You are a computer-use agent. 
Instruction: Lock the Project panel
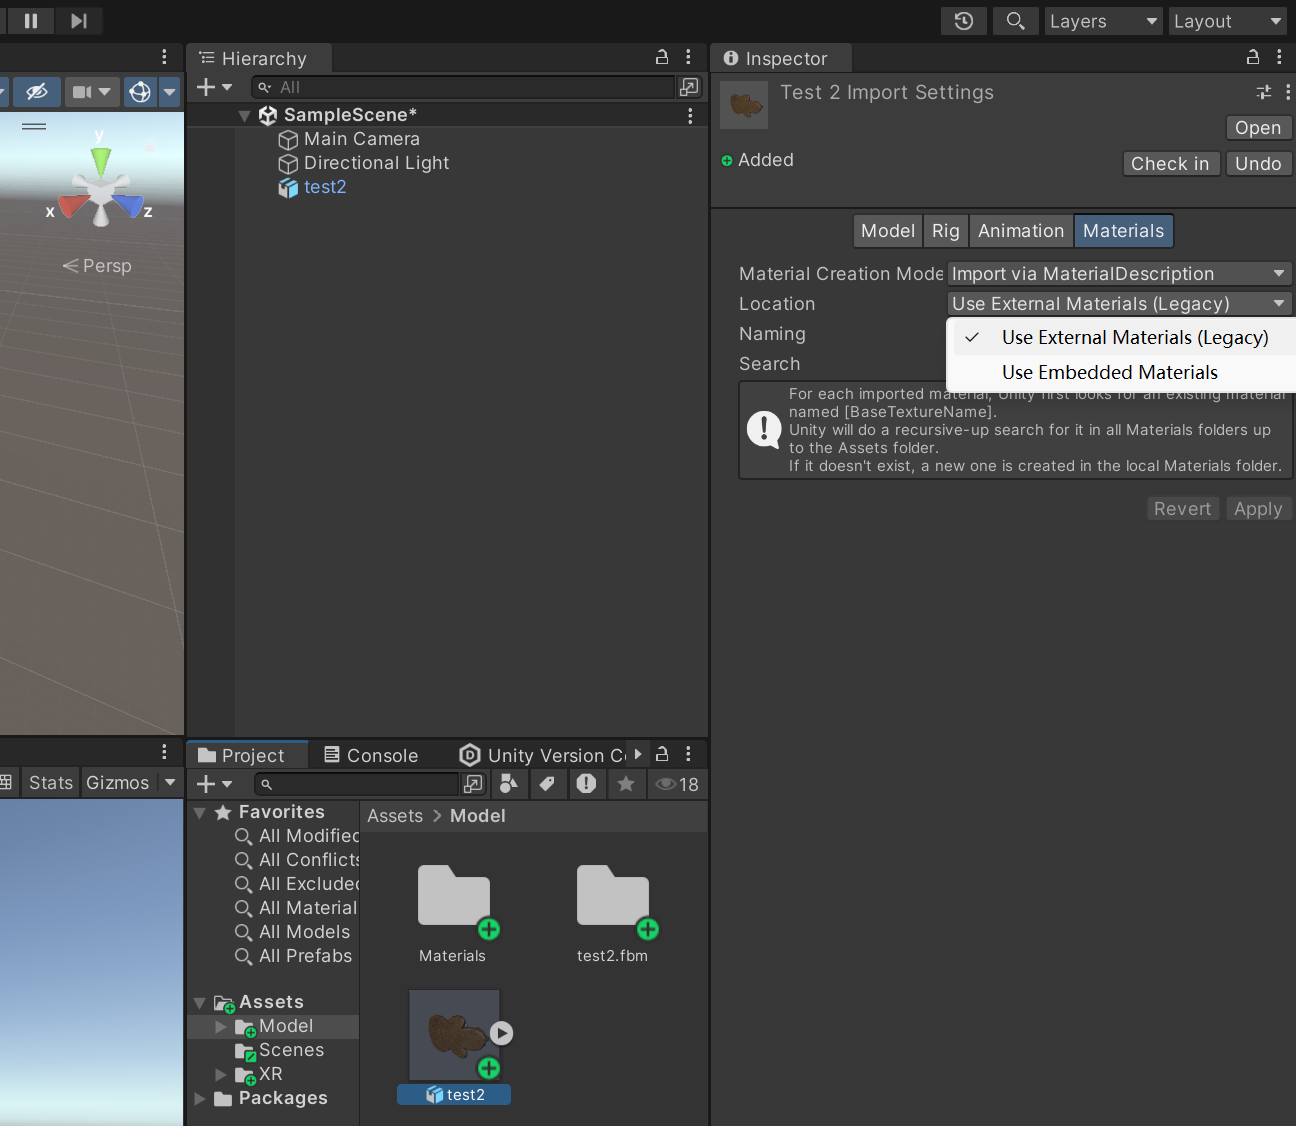pos(662,754)
